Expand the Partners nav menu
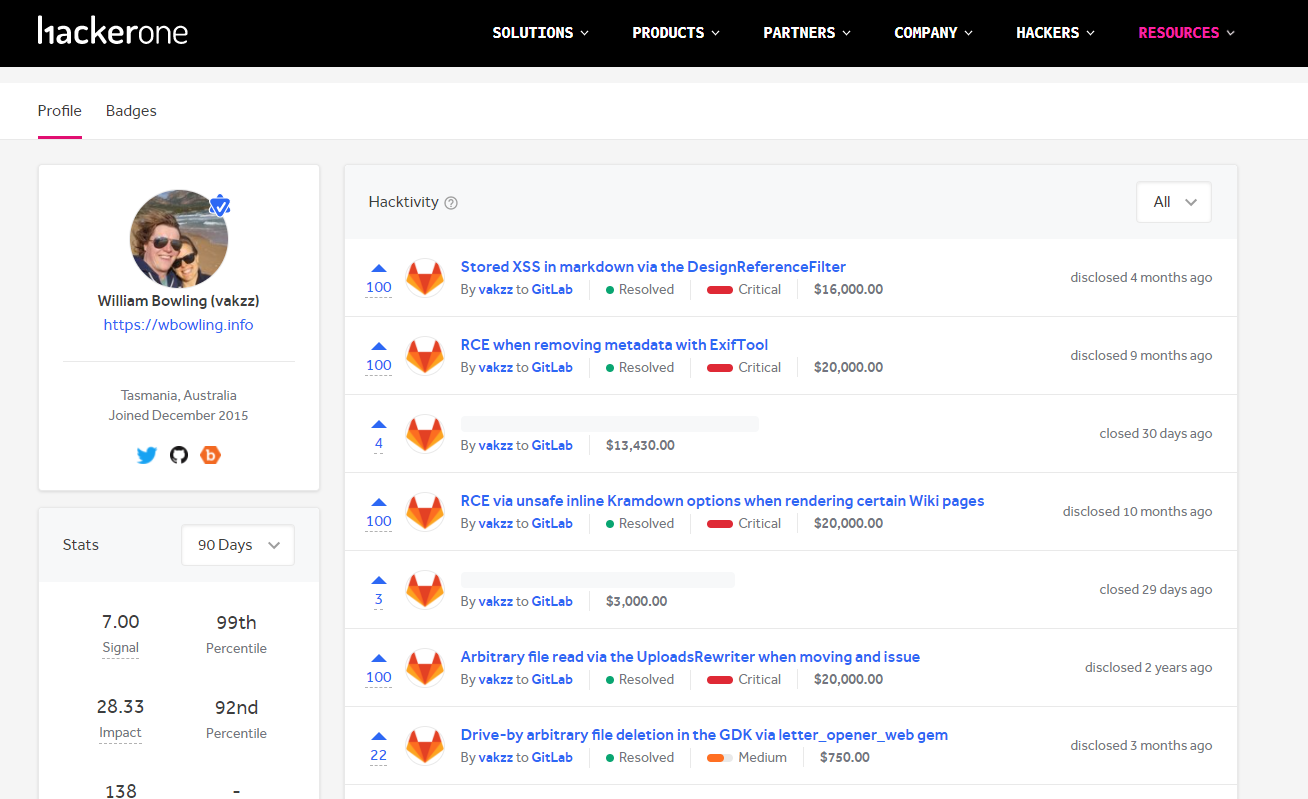 coord(807,33)
